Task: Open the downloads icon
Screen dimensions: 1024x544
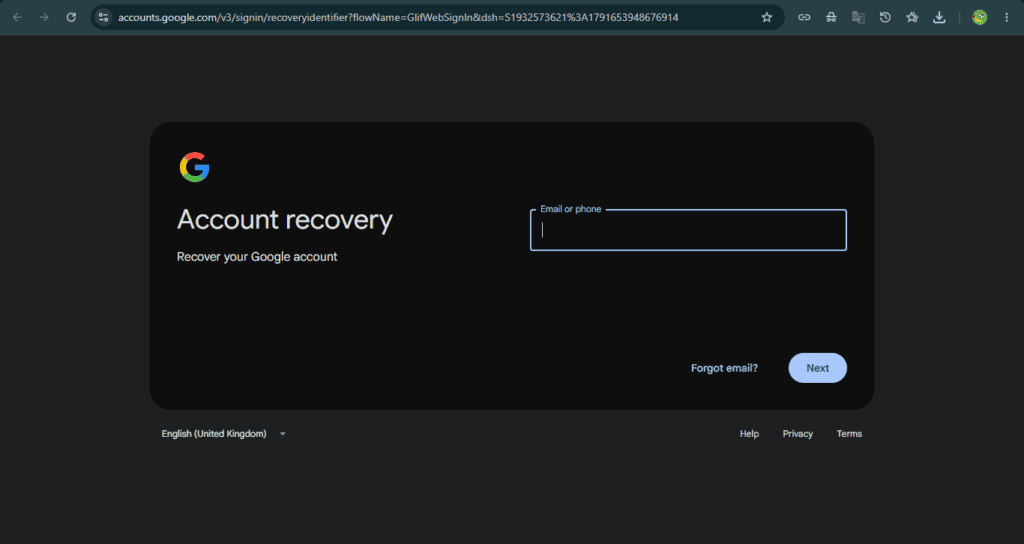Action: click(939, 18)
